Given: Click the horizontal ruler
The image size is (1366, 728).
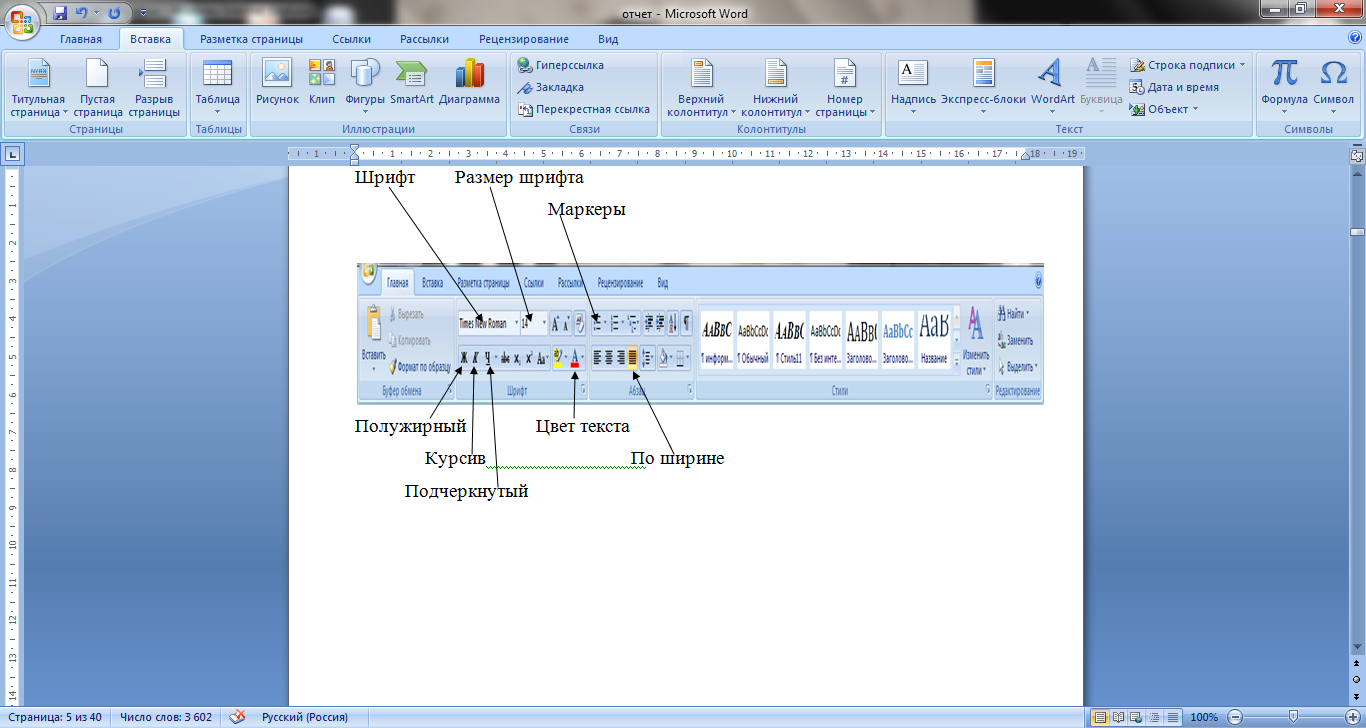Looking at the screenshot, I should pyautogui.click(x=686, y=154).
